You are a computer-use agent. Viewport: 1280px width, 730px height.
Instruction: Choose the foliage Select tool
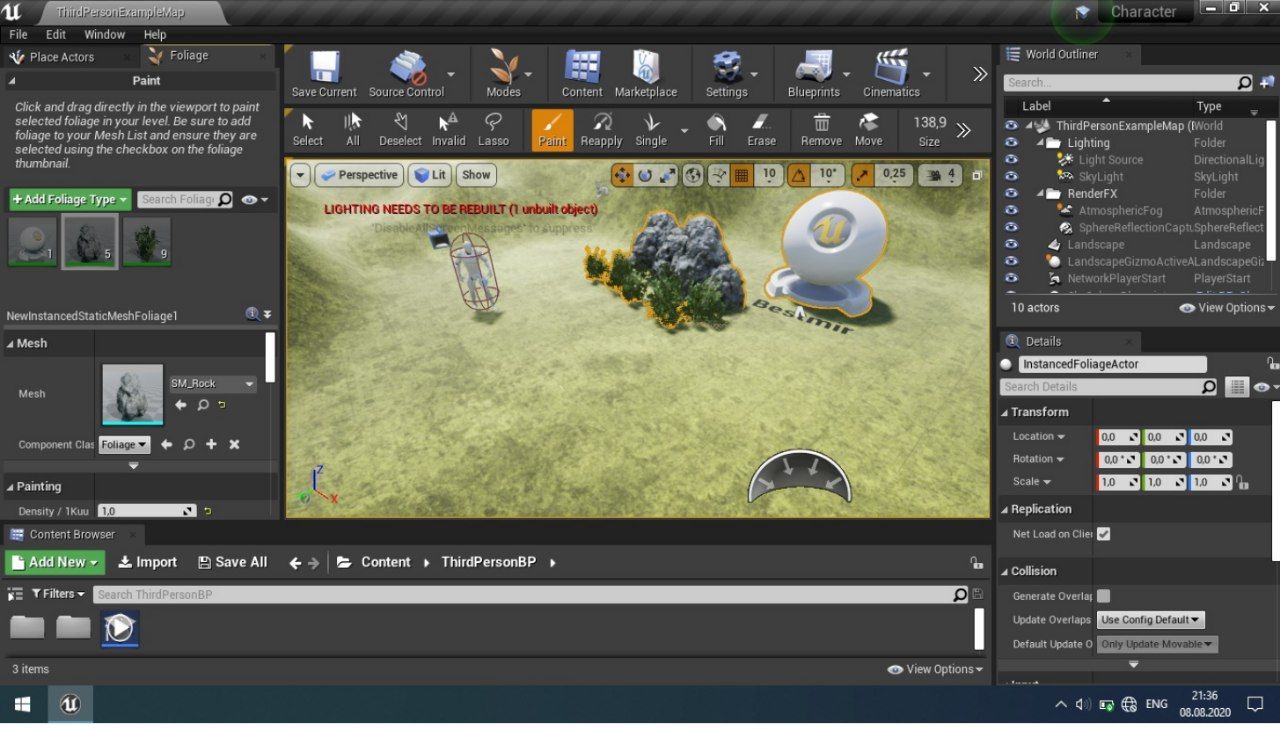click(308, 130)
